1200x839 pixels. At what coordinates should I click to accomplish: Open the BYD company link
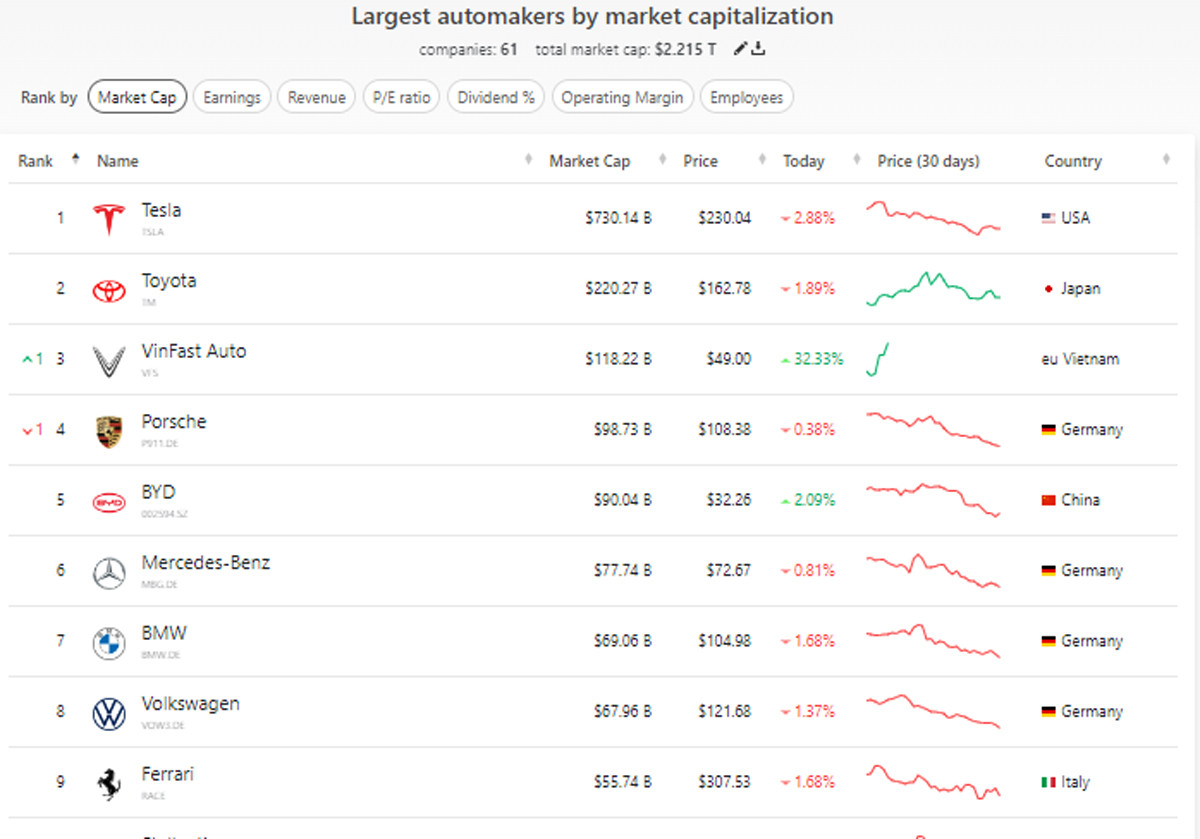pos(158,493)
